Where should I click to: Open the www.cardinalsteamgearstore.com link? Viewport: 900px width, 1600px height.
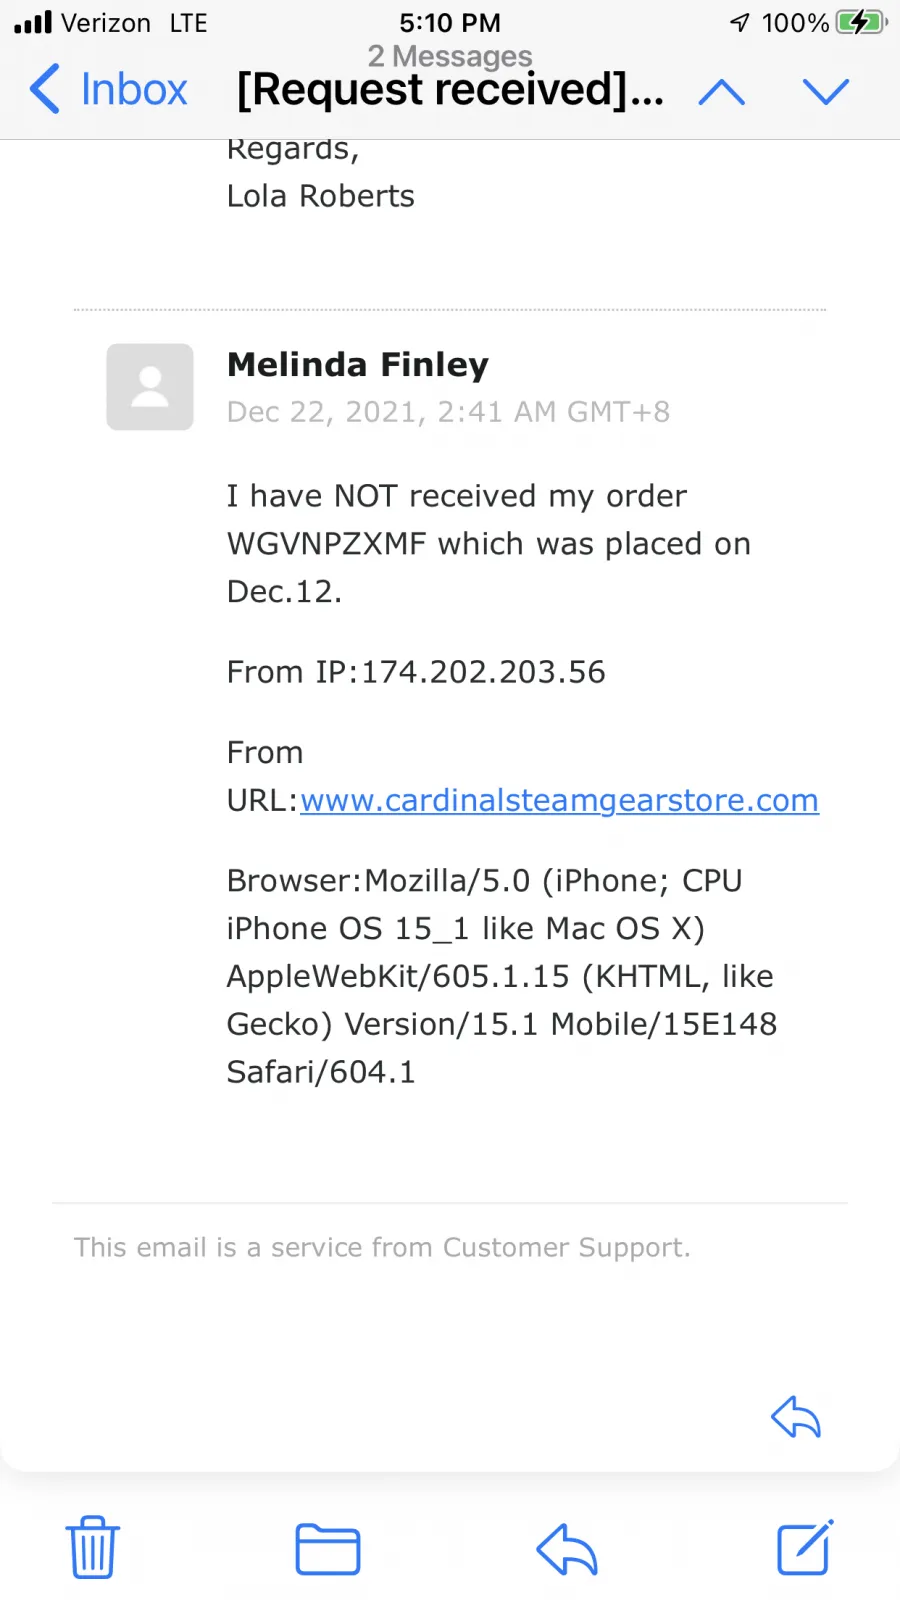tap(559, 800)
